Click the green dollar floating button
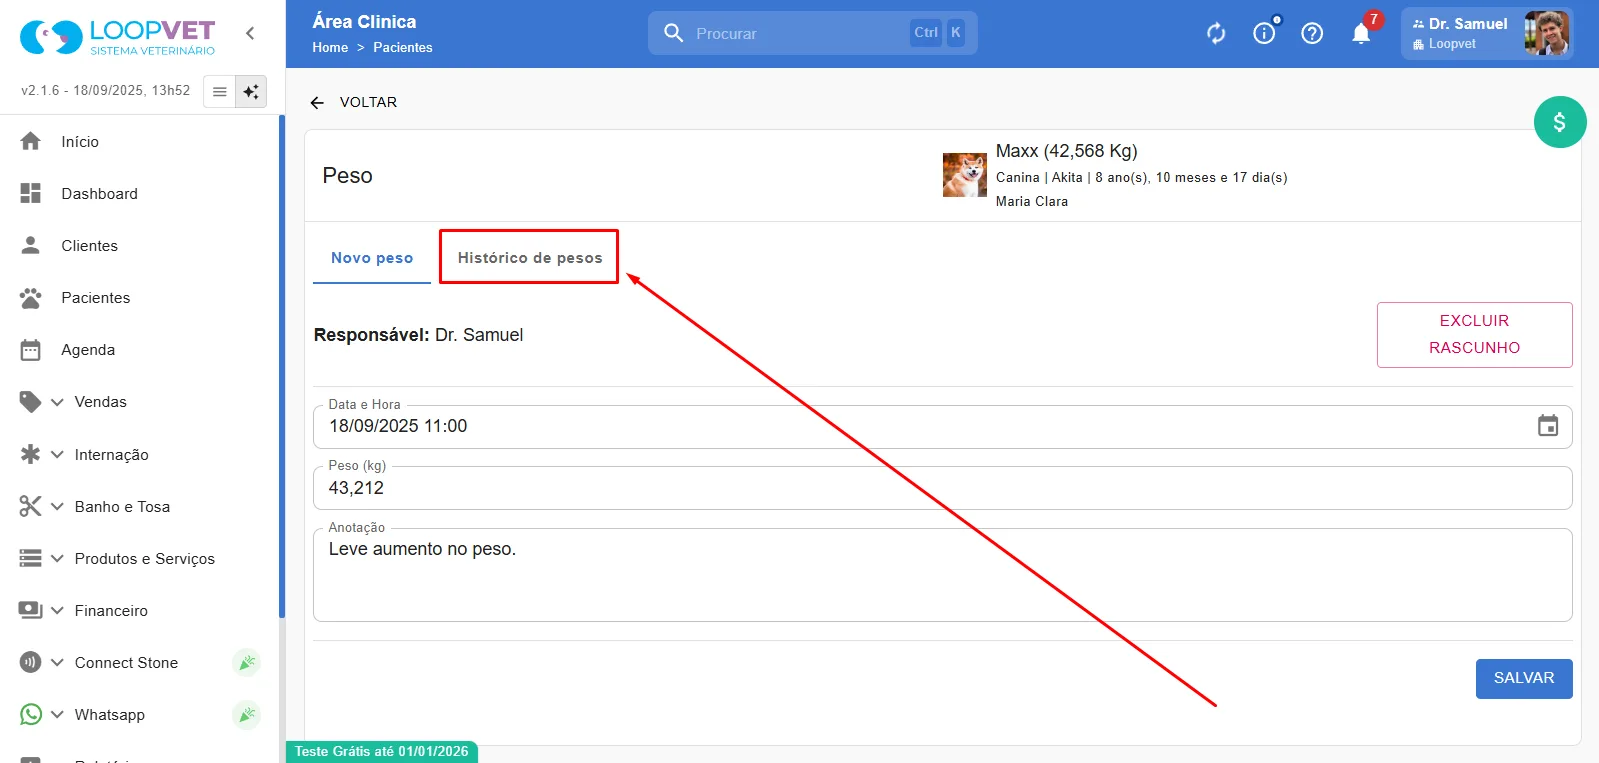The image size is (1599, 763). pyautogui.click(x=1560, y=122)
